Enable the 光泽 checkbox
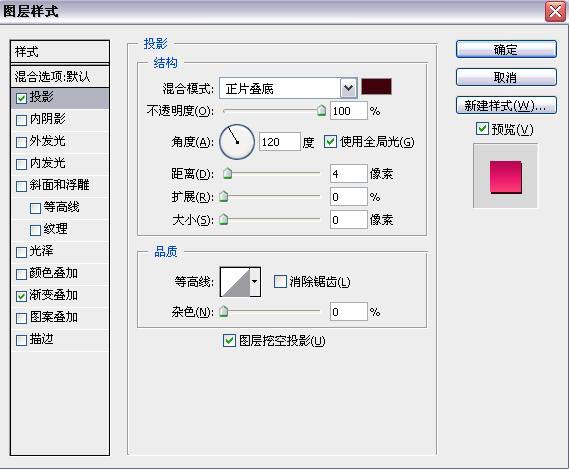This screenshot has width=569, height=470. coord(21,252)
